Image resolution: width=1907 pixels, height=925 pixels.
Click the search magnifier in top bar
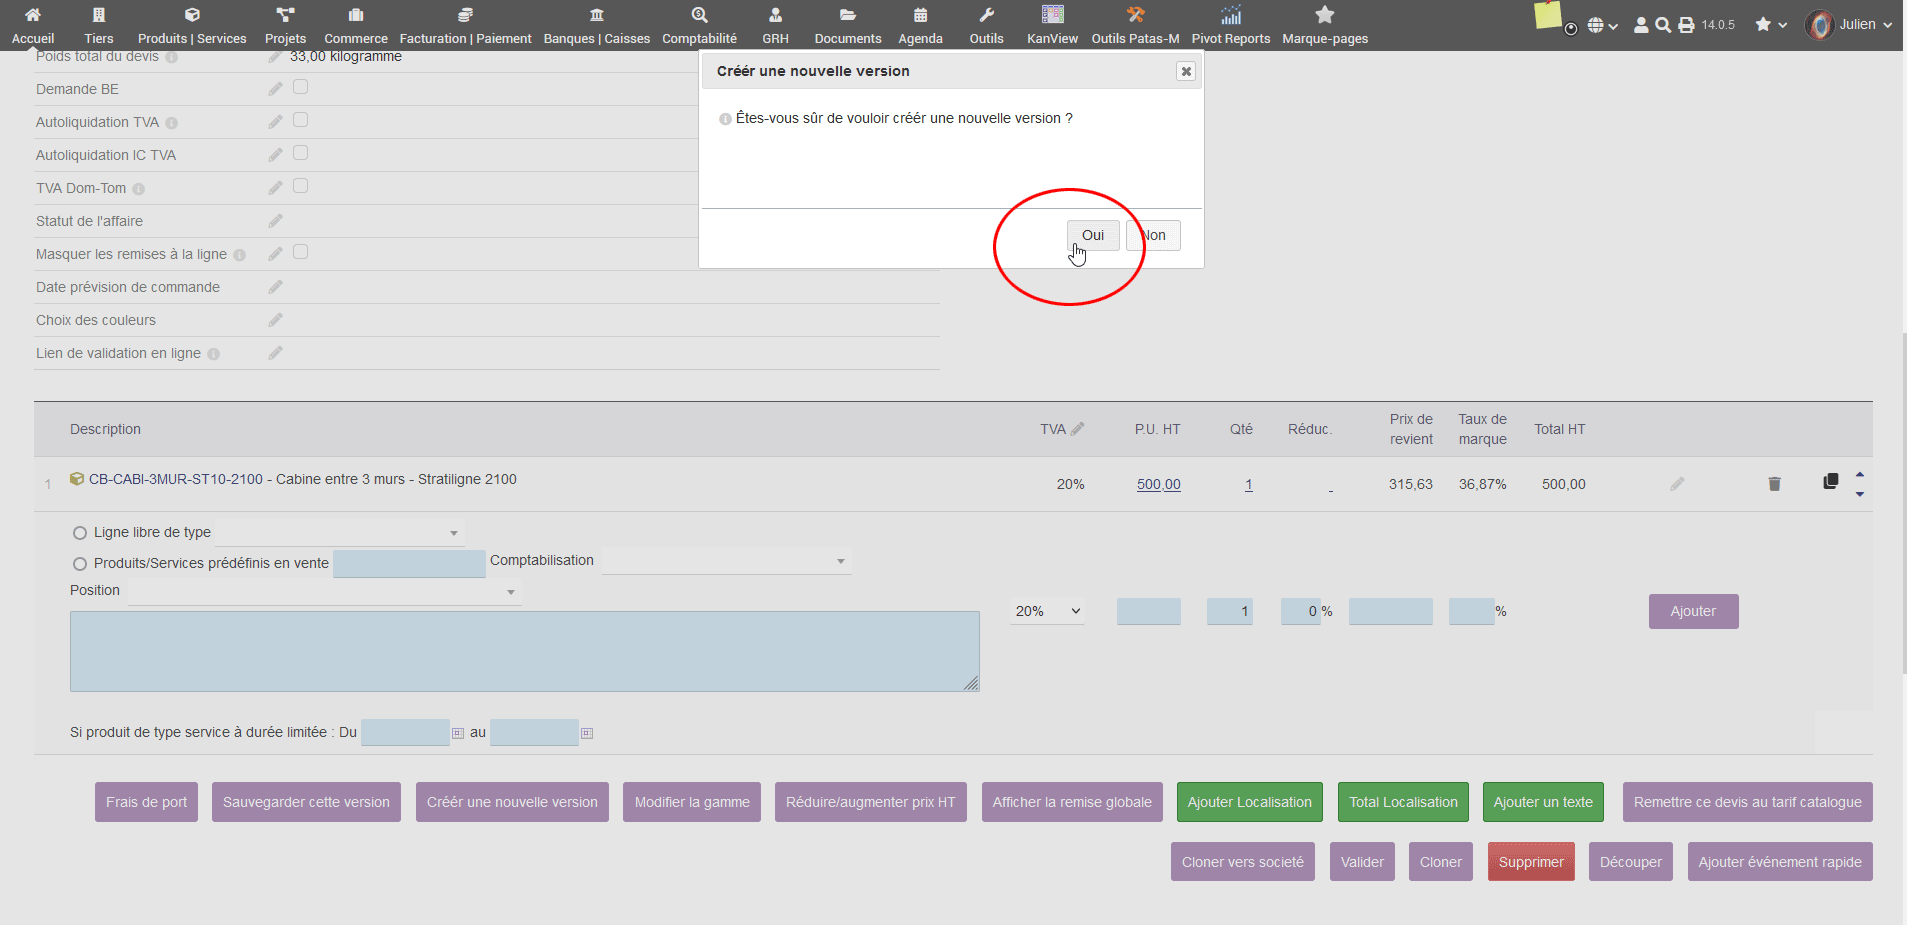tap(1662, 25)
